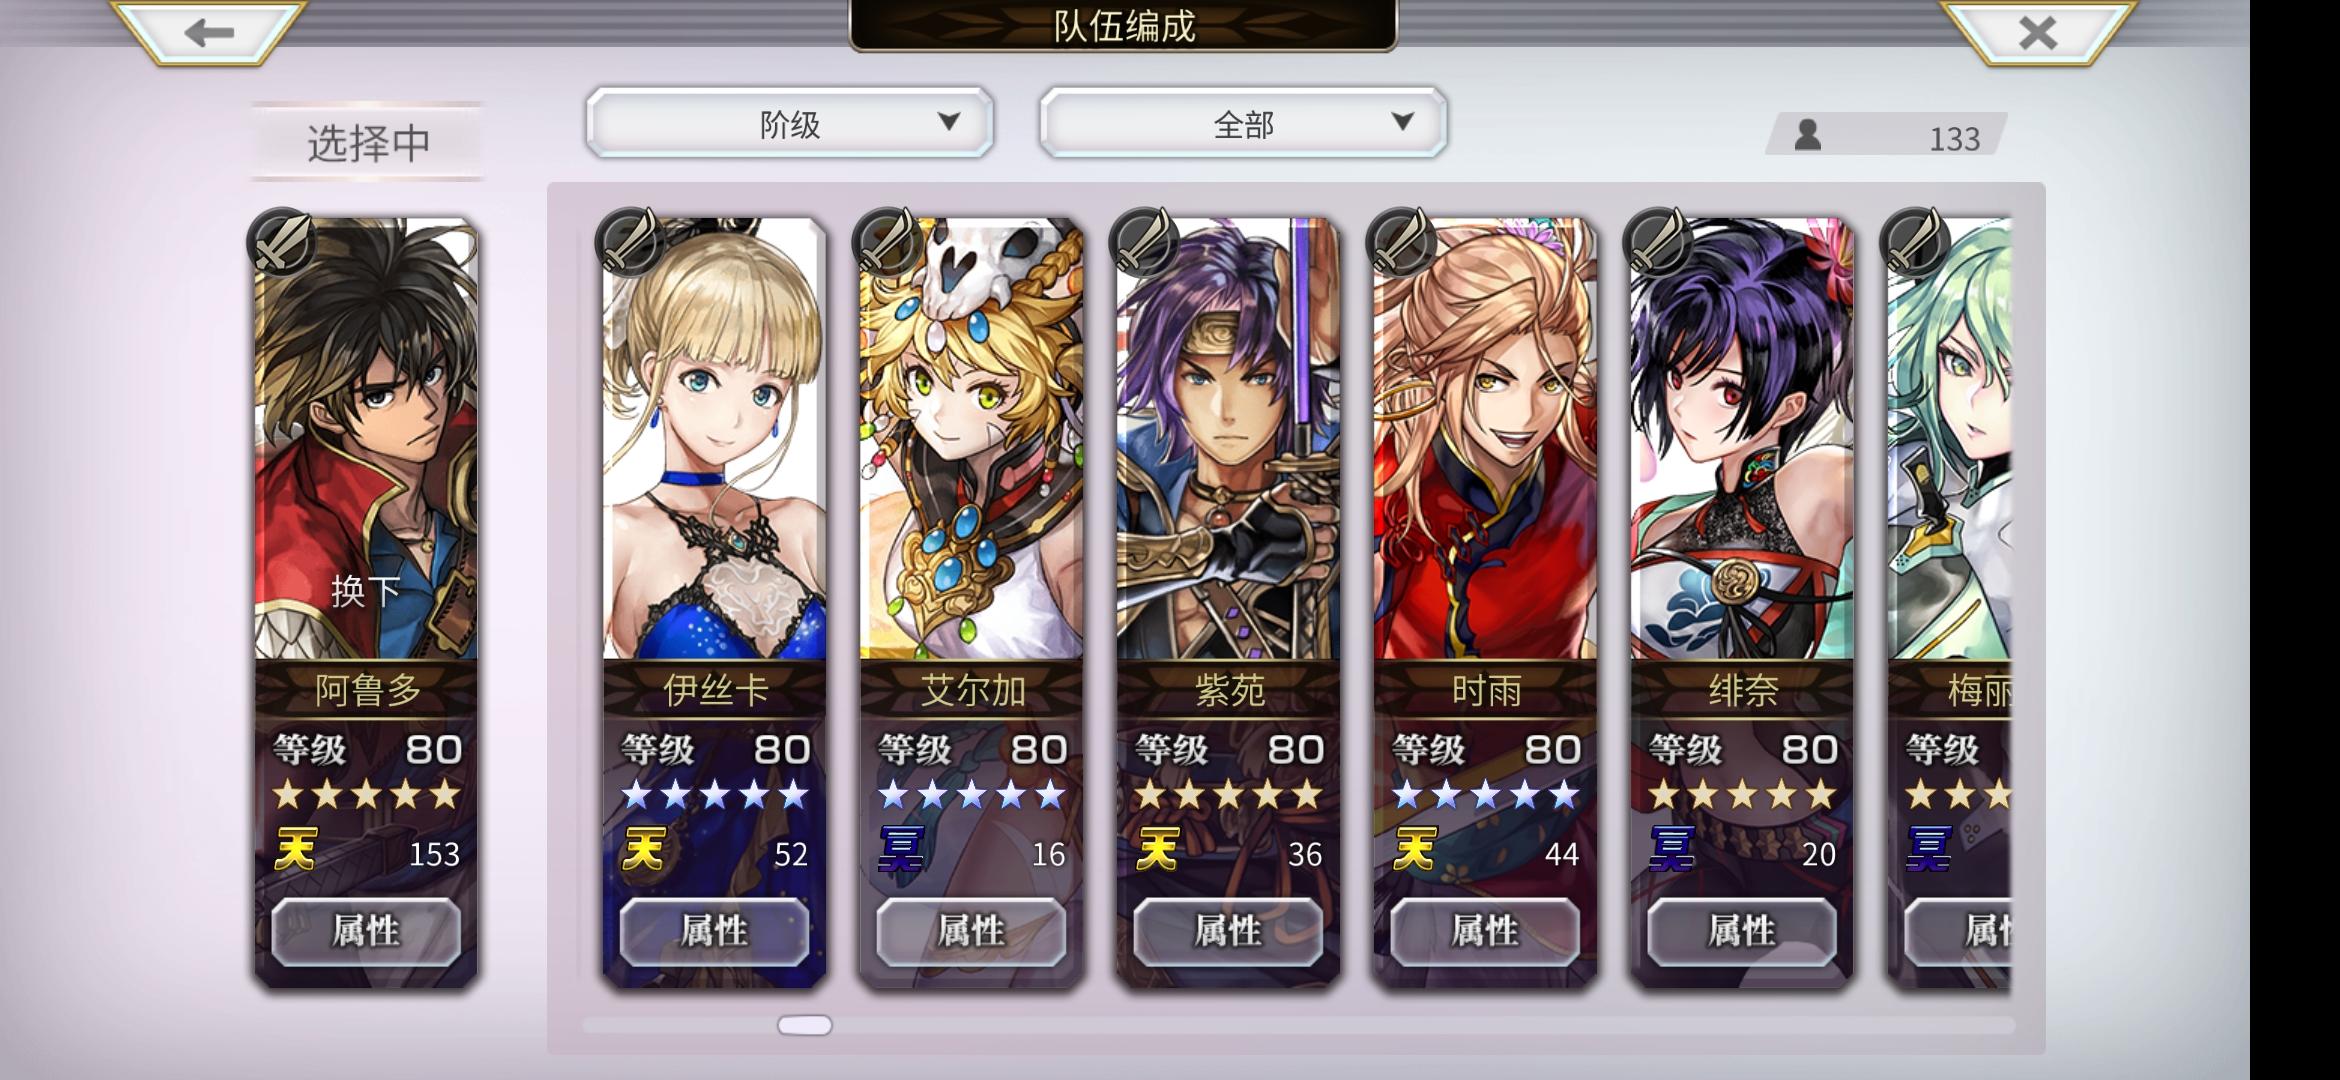Viewport: 2340px width, 1080px height.
Task: Click the sword icon on 伊丝卡's card
Action: 628,240
